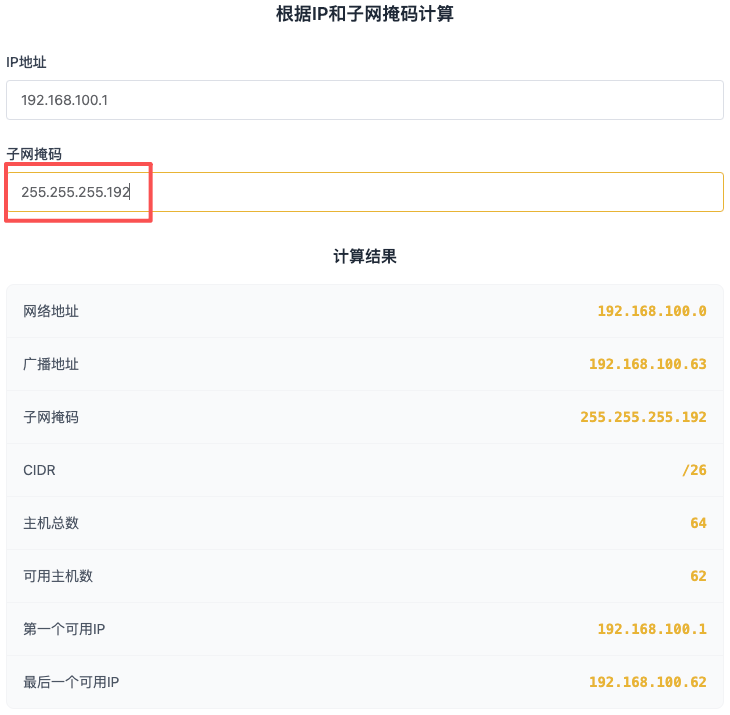Click the CIDR value /26

[694, 470]
